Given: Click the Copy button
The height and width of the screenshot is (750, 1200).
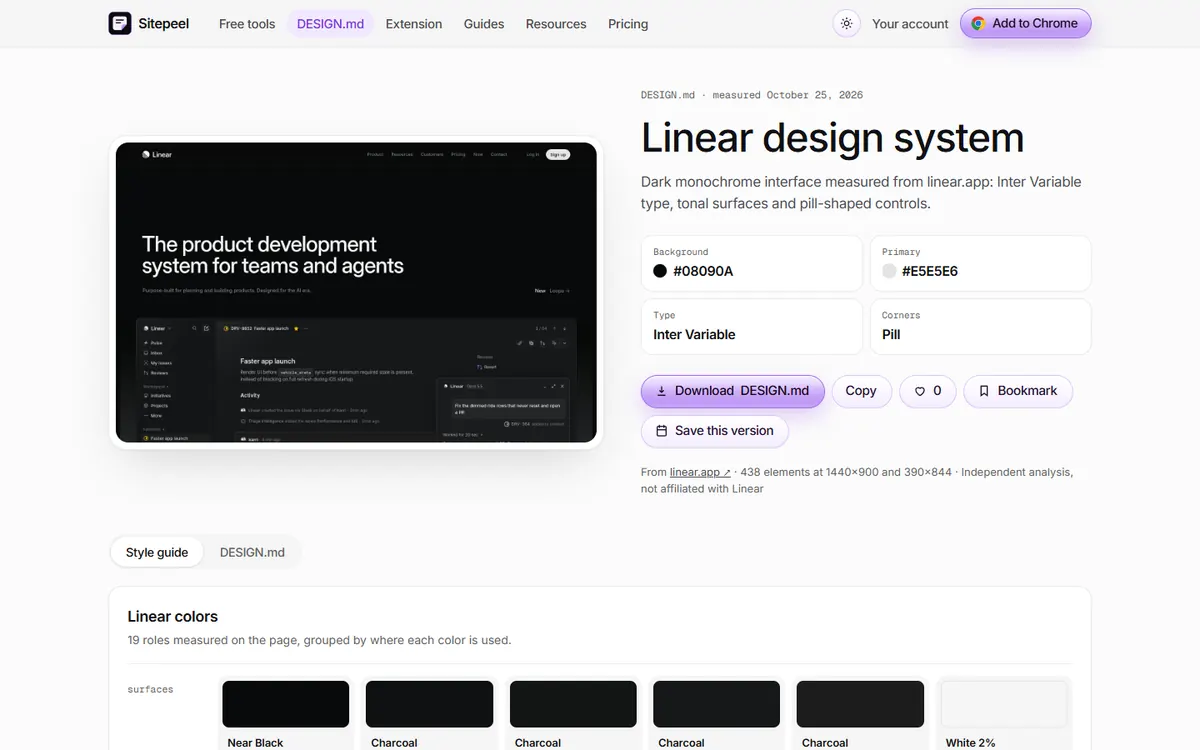Looking at the screenshot, I should (861, 391).
